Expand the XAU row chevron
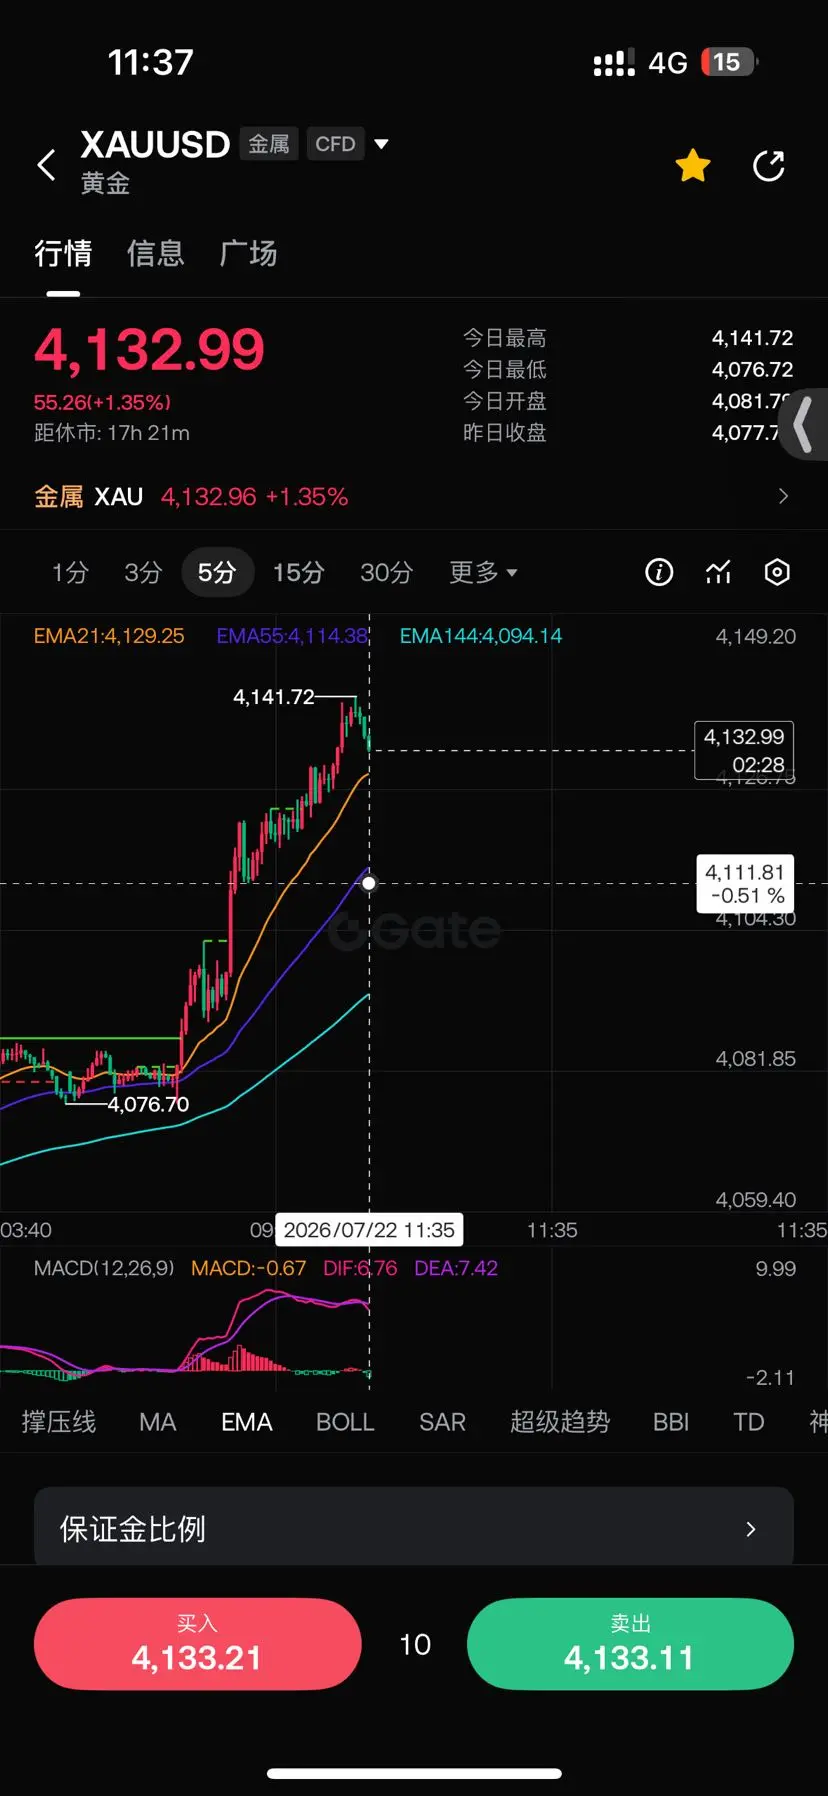 783,496
